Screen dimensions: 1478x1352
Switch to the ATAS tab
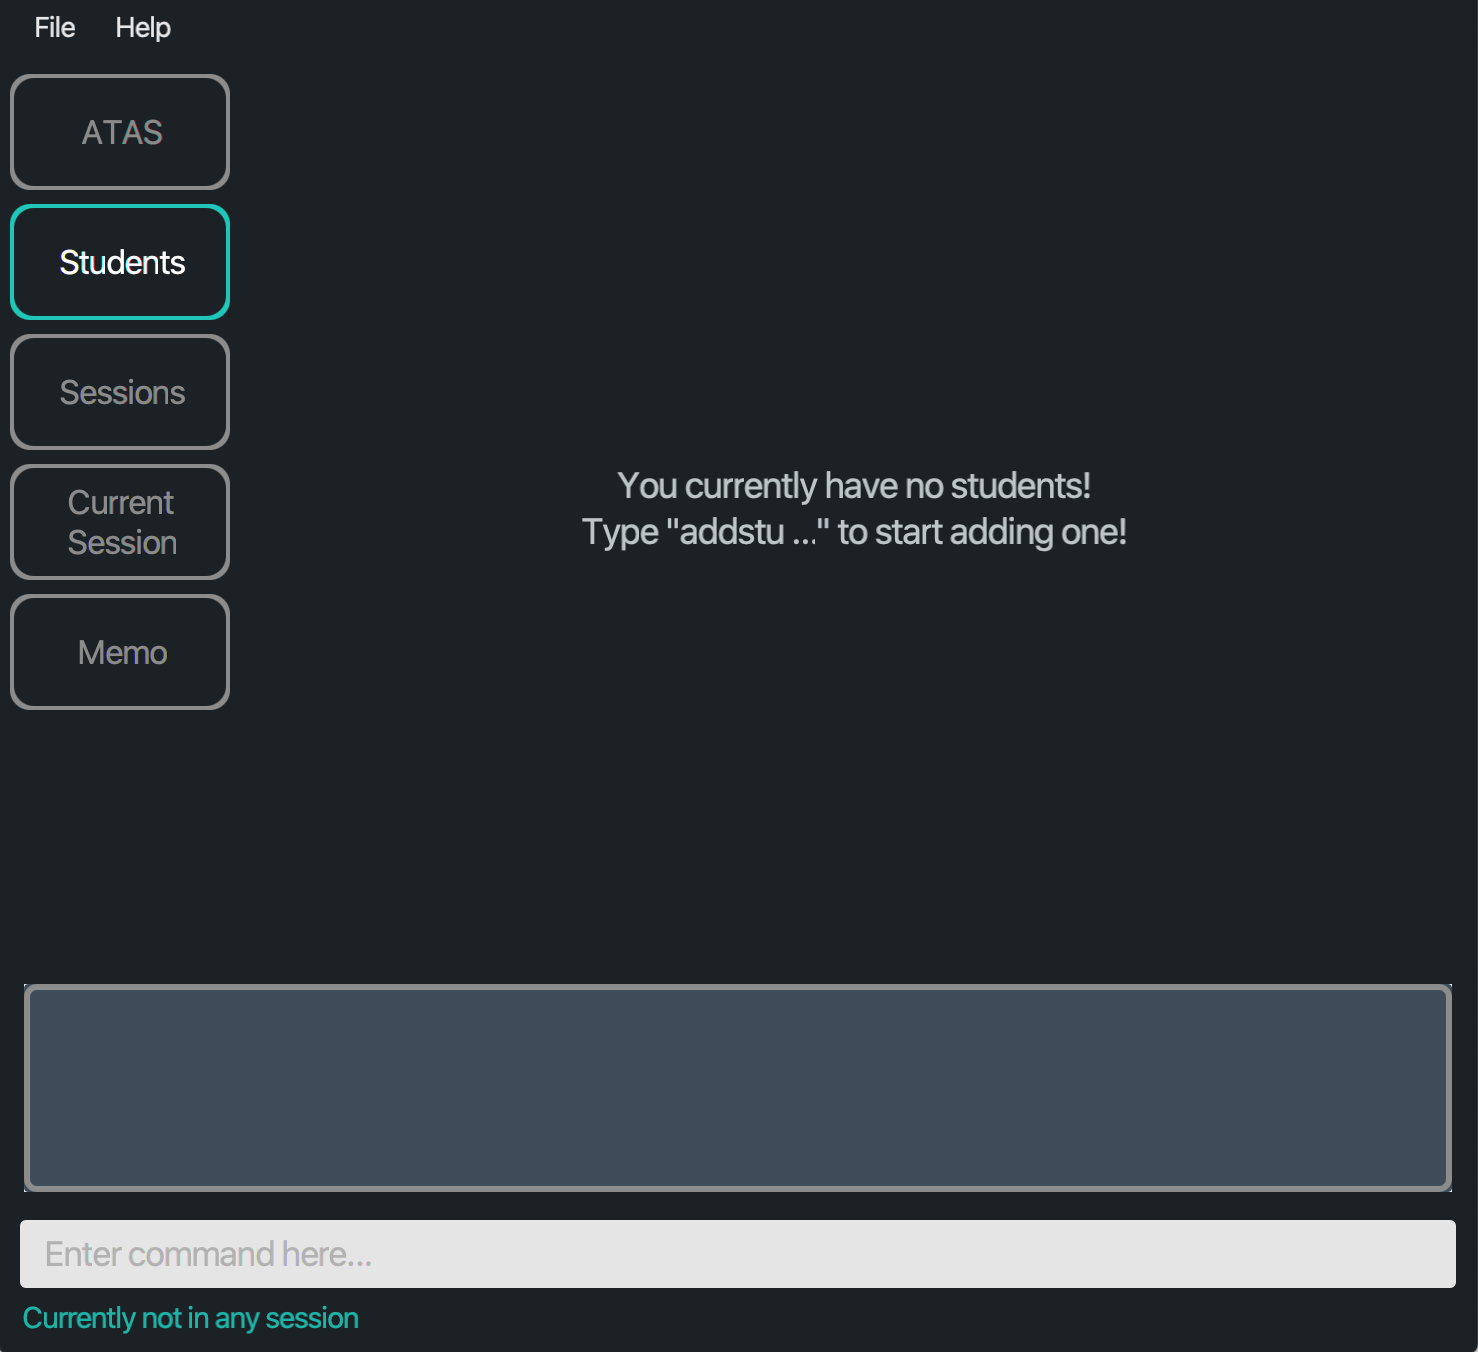(120, 132)
